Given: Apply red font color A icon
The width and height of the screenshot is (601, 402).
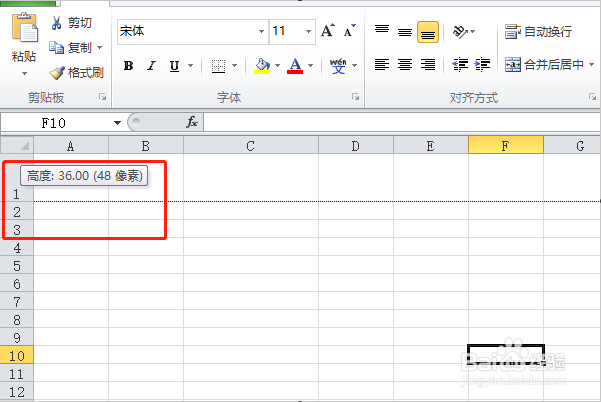Looking at the screenshot, I should pyautogui.click(x=295, y=66).
